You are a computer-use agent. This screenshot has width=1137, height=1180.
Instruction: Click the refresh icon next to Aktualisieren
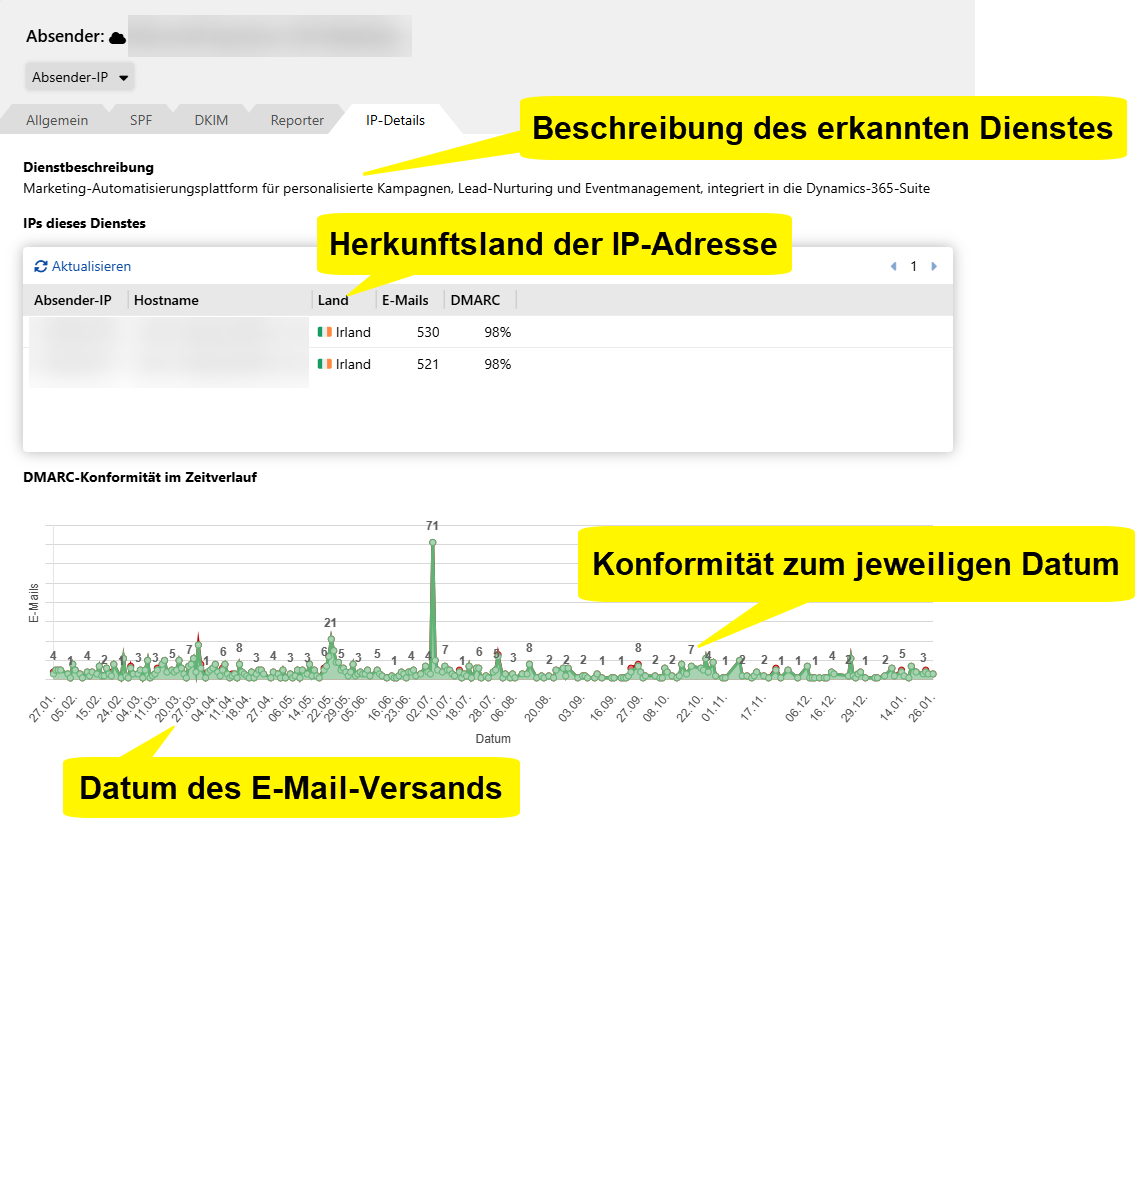click(x=41, y=266)
